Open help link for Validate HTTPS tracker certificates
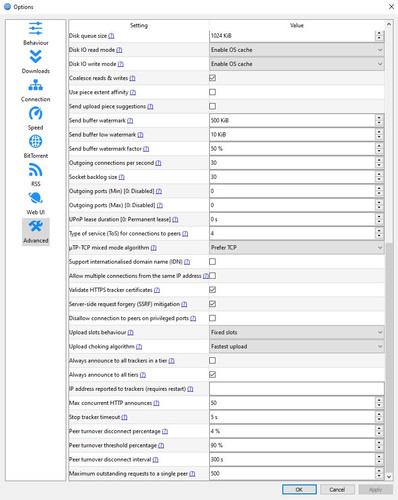398x500 pixels. click(x=157, y=290)
